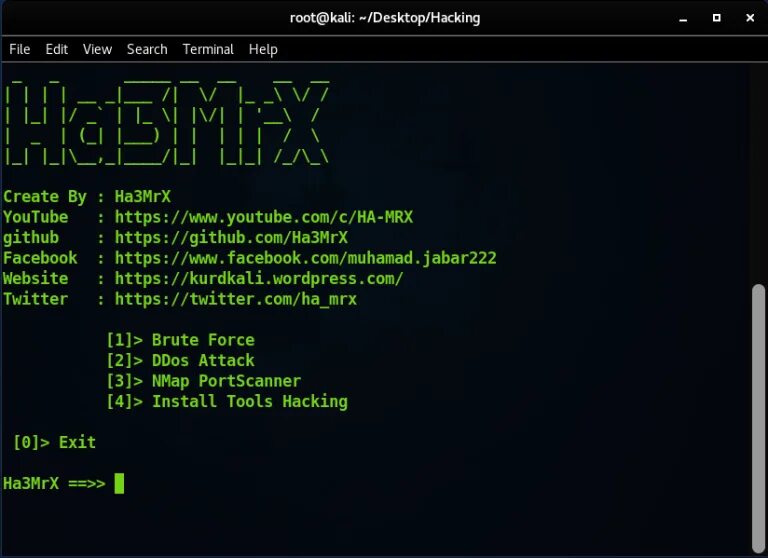Open the Edit menu
The width and height of the screenshot is (768, 558).
57,49
